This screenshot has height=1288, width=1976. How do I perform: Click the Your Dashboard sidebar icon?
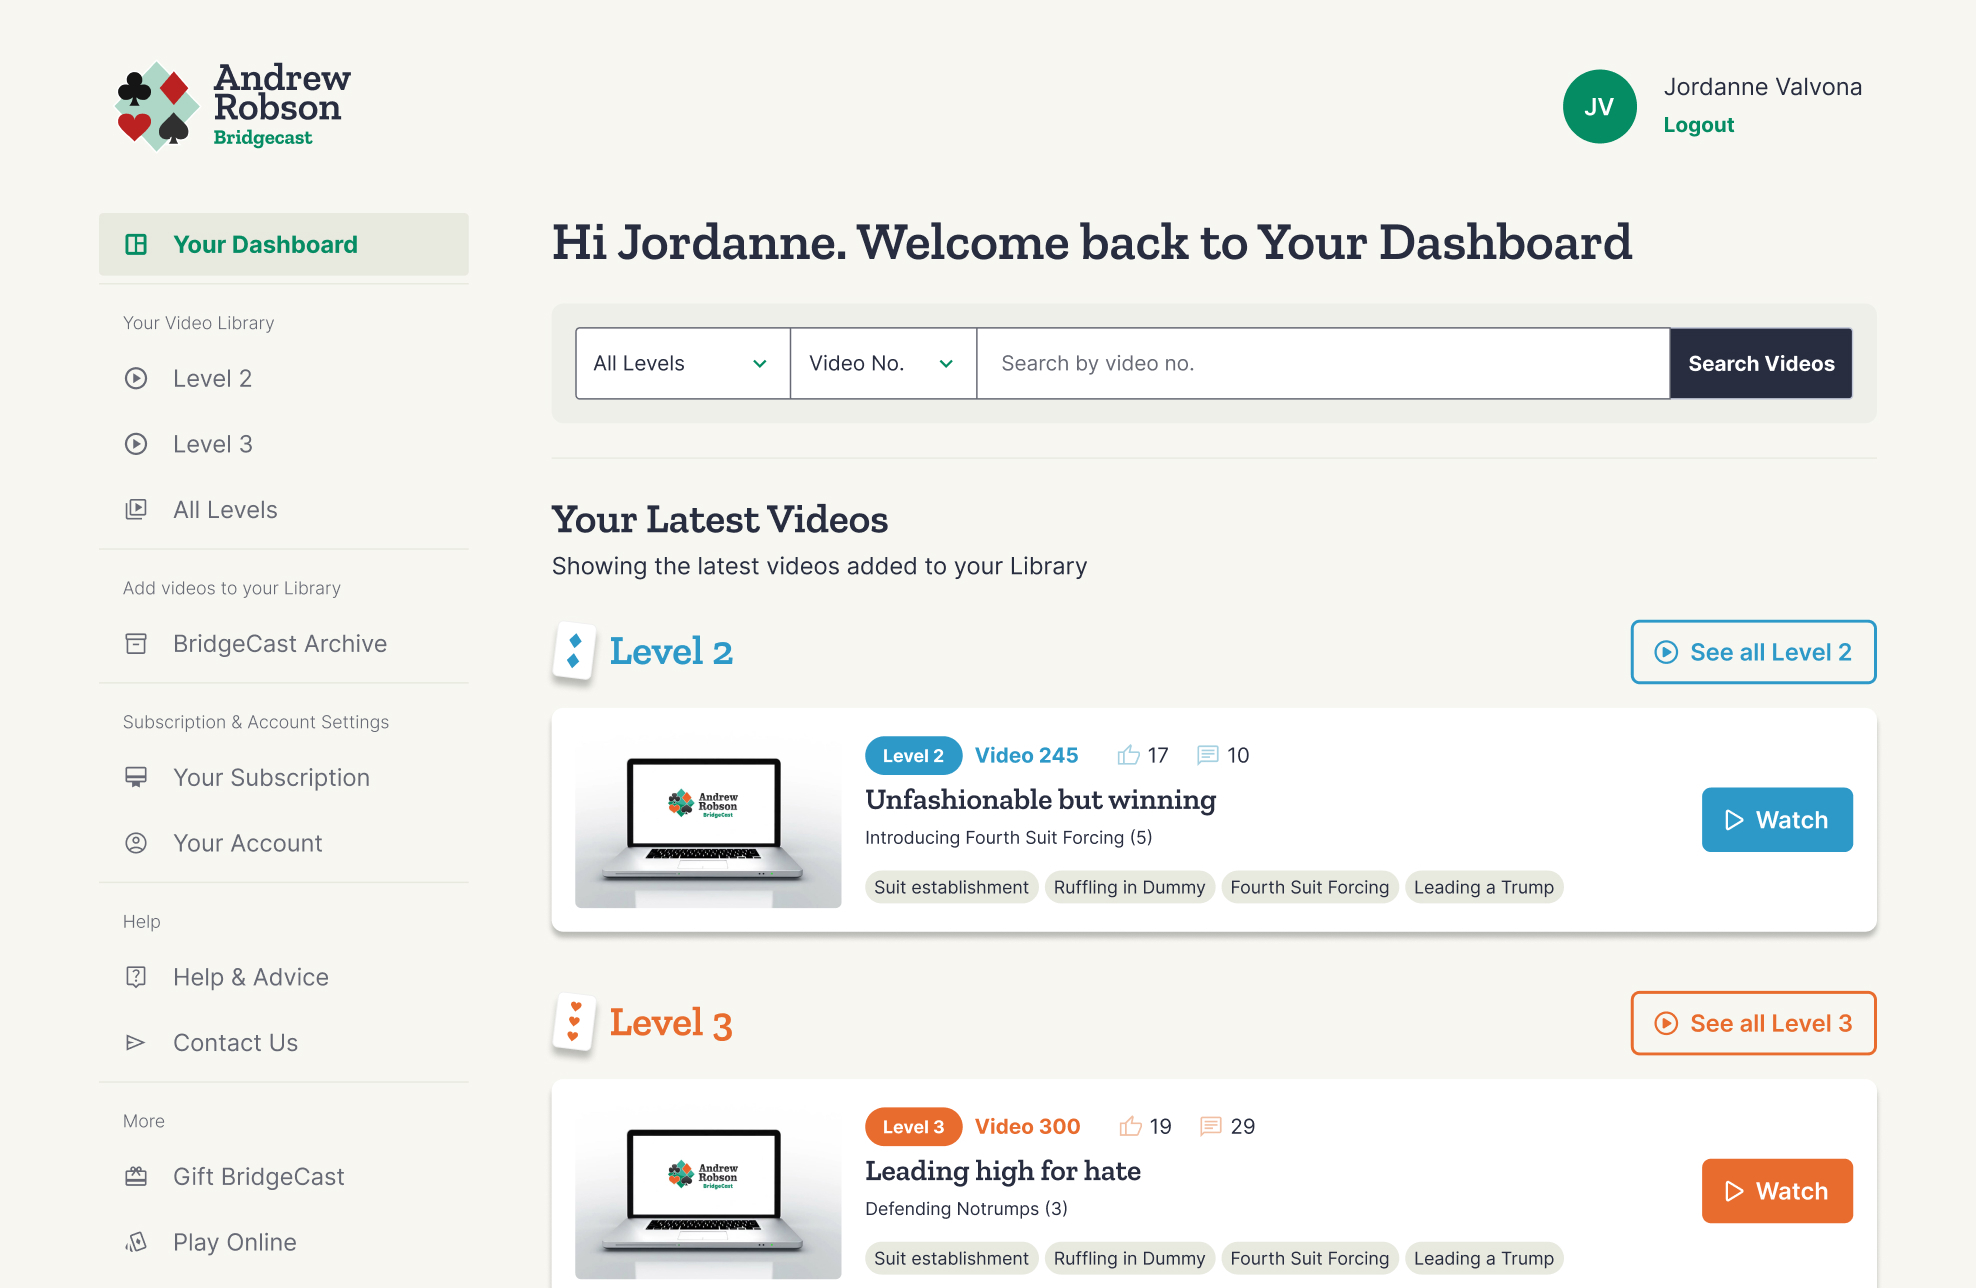136,244
